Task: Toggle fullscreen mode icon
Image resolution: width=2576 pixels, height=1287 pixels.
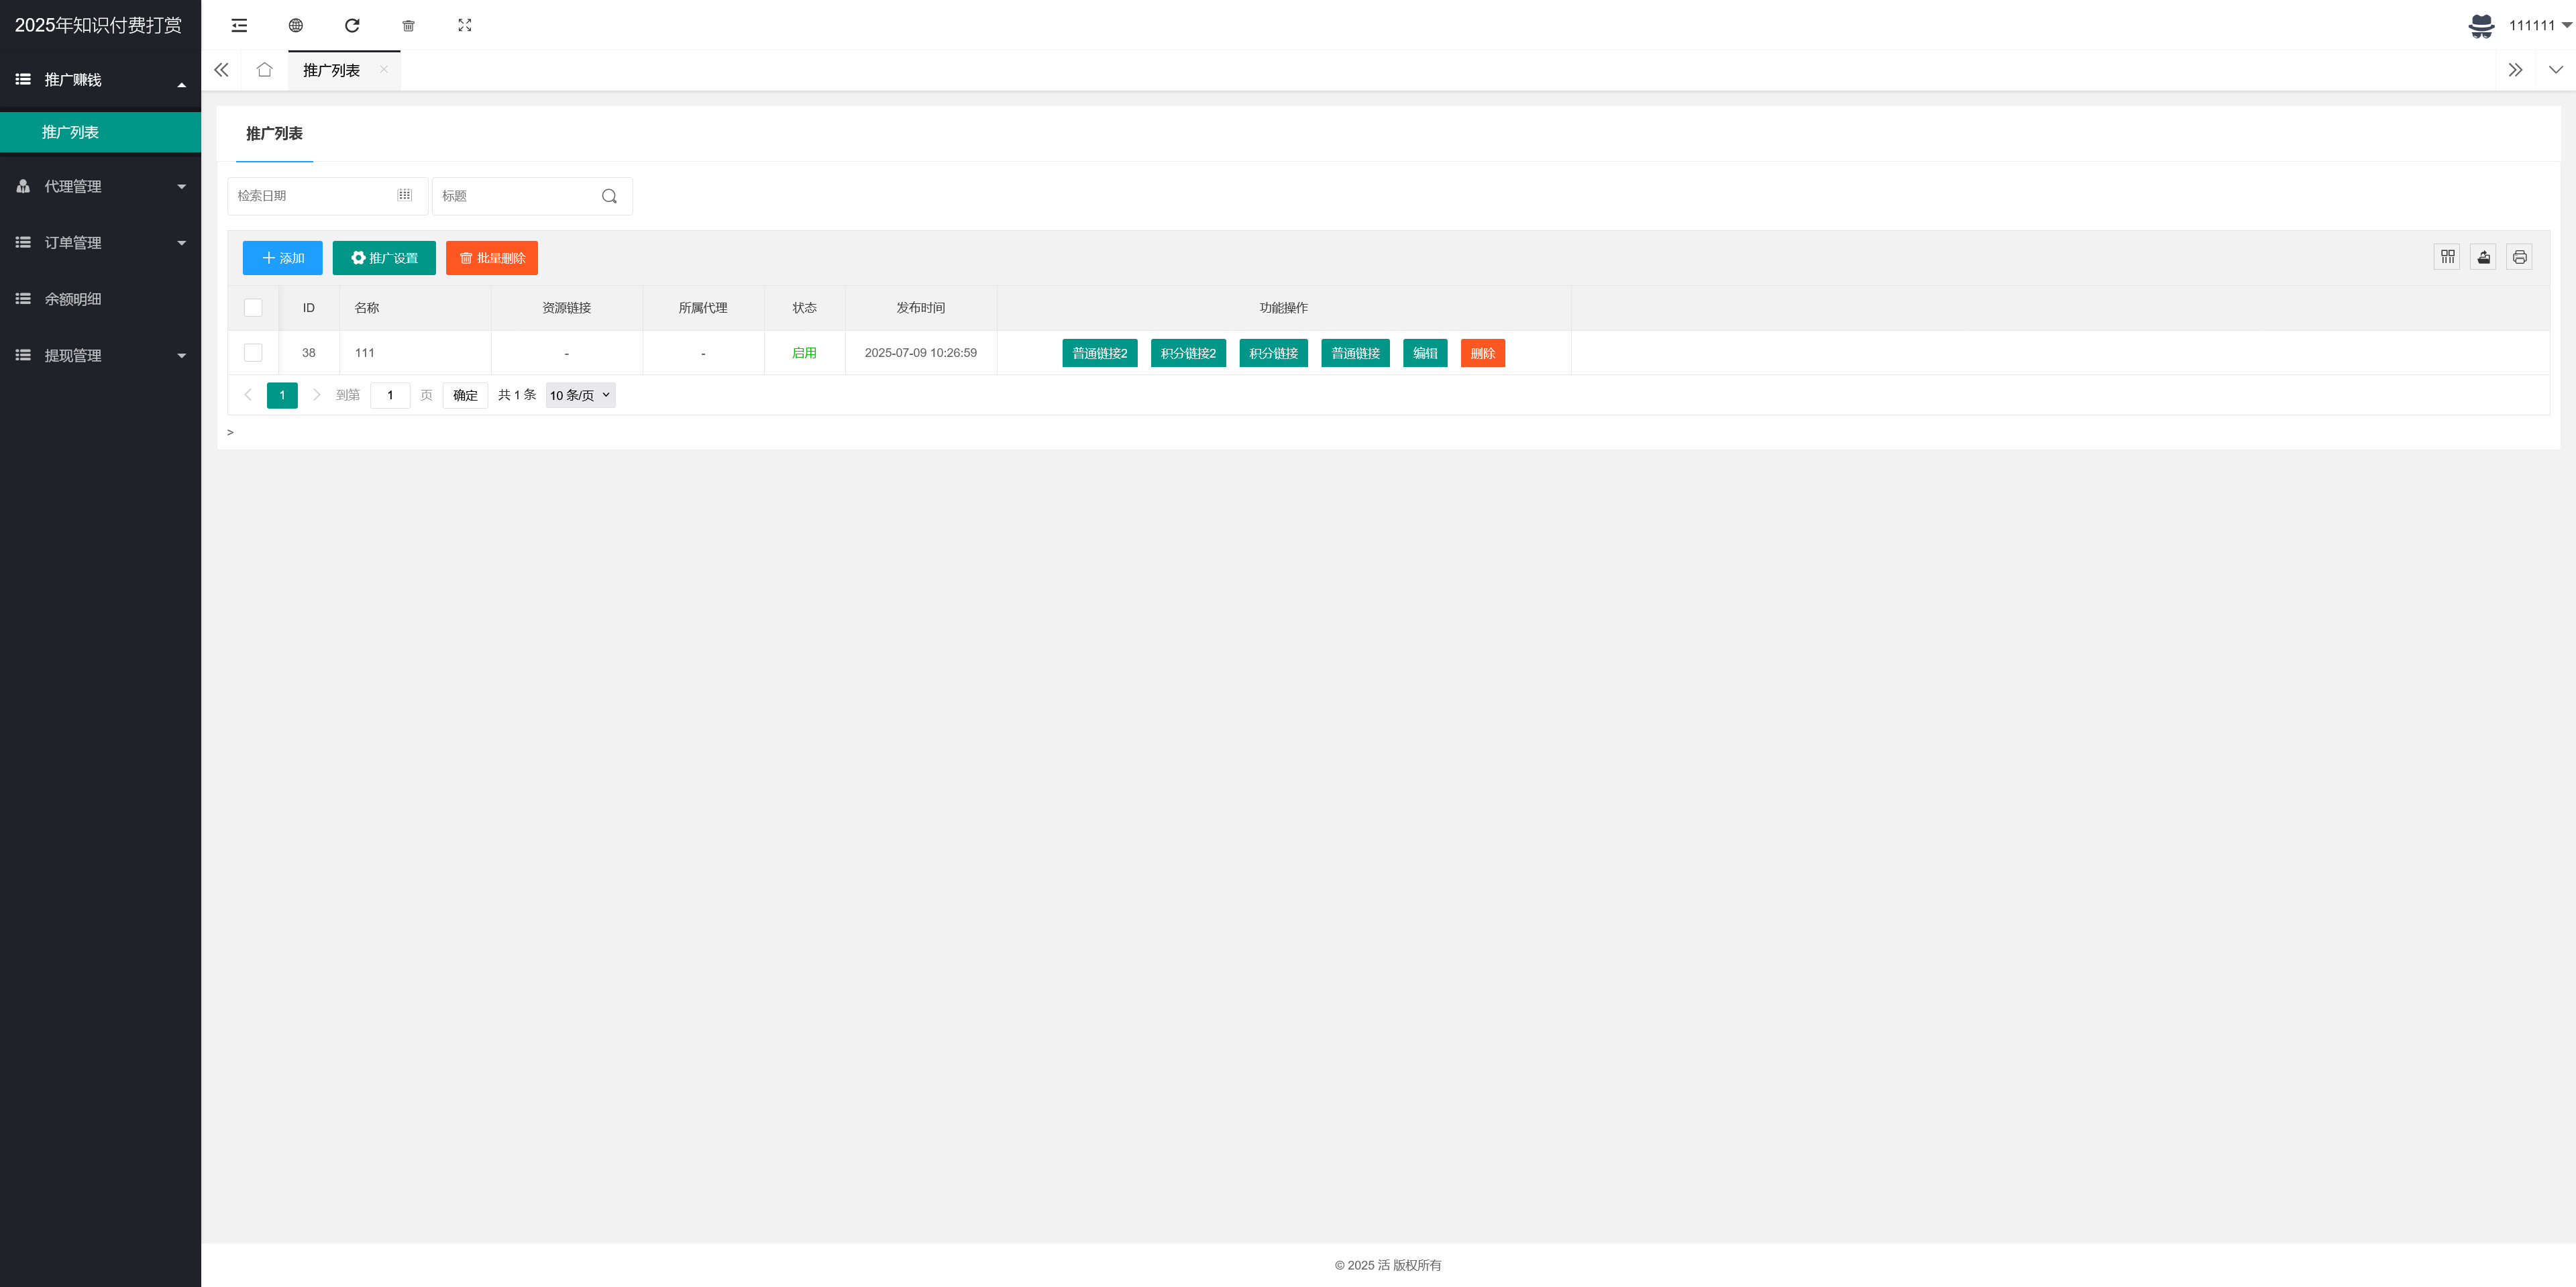Action: click(465, 25)
